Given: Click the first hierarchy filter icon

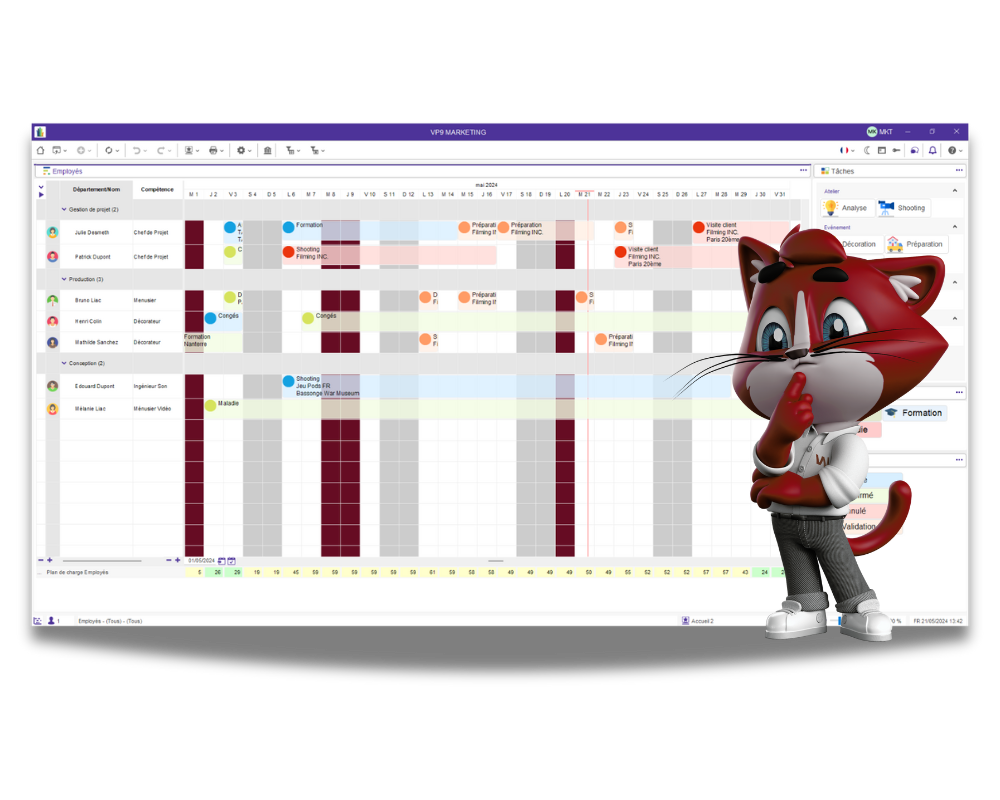Looking at the screenshot, I should [290, 151].
